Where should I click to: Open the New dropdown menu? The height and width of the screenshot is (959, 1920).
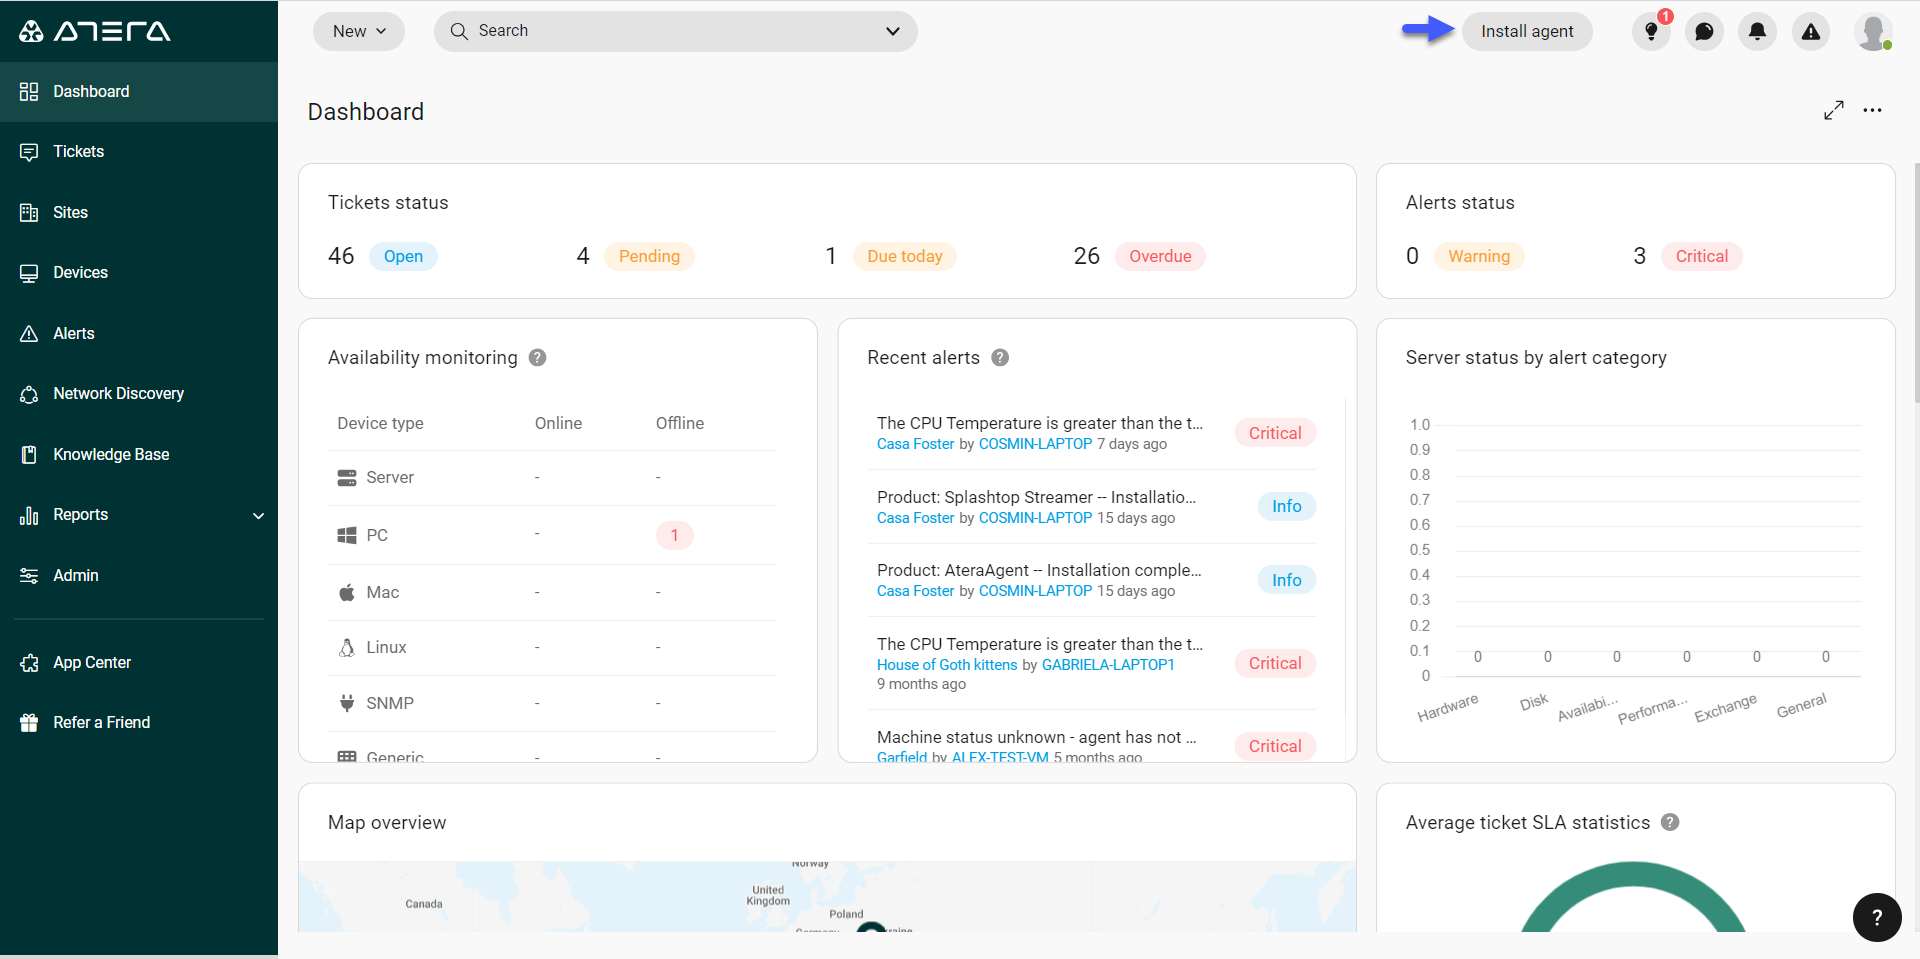(359, 31)
